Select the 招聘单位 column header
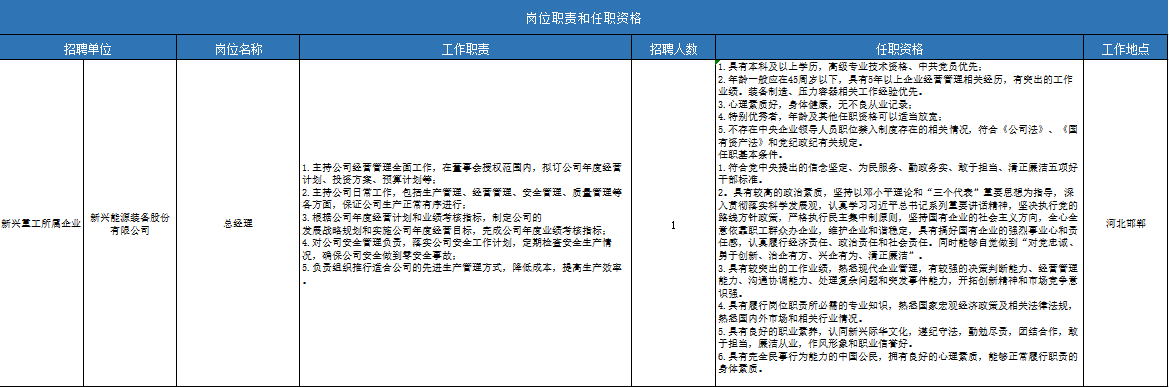Image resolution: width=1169 pixels, height=387 pixels. pos(88,49)
